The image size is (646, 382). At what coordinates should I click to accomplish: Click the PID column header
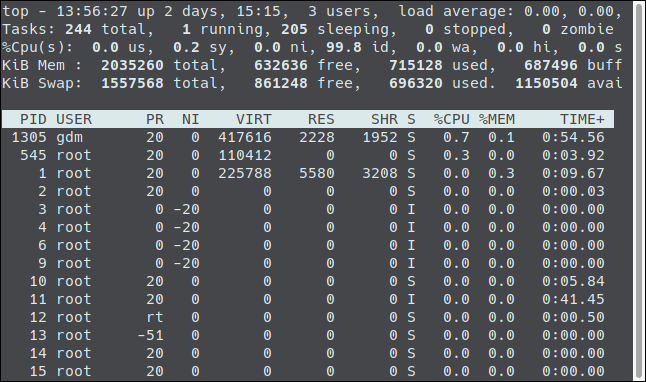point(33,120)
